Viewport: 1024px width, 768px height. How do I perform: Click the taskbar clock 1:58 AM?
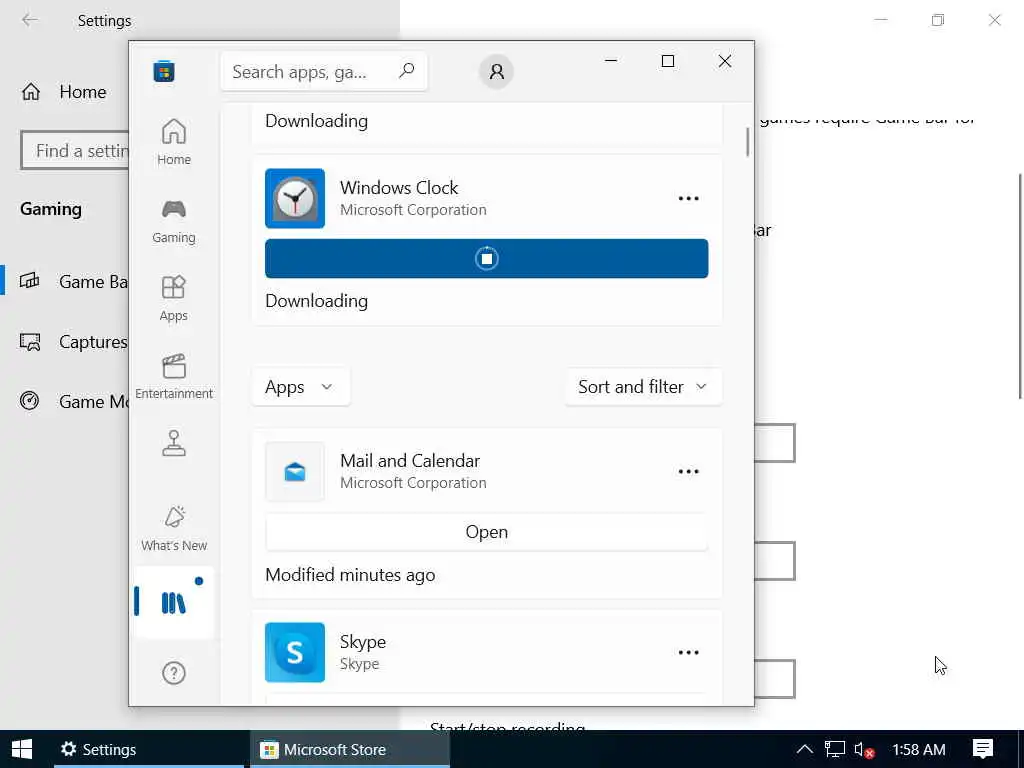919,750
